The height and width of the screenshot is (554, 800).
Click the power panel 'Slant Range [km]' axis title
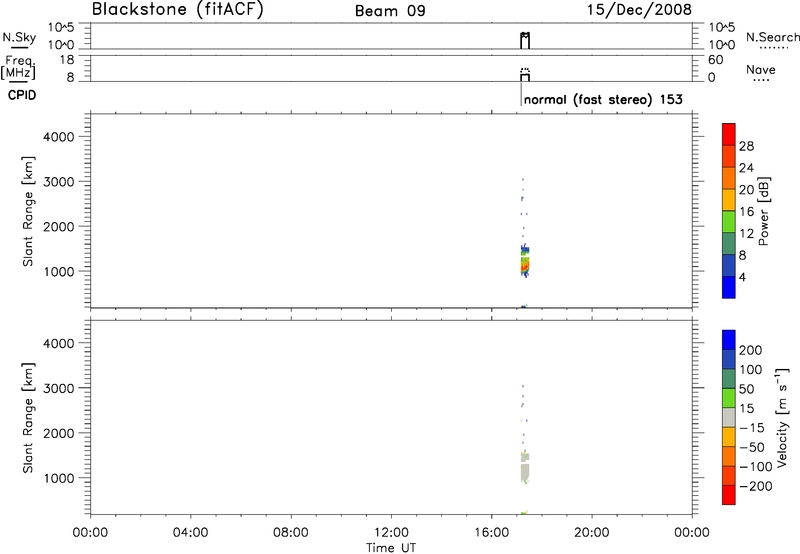28,211
